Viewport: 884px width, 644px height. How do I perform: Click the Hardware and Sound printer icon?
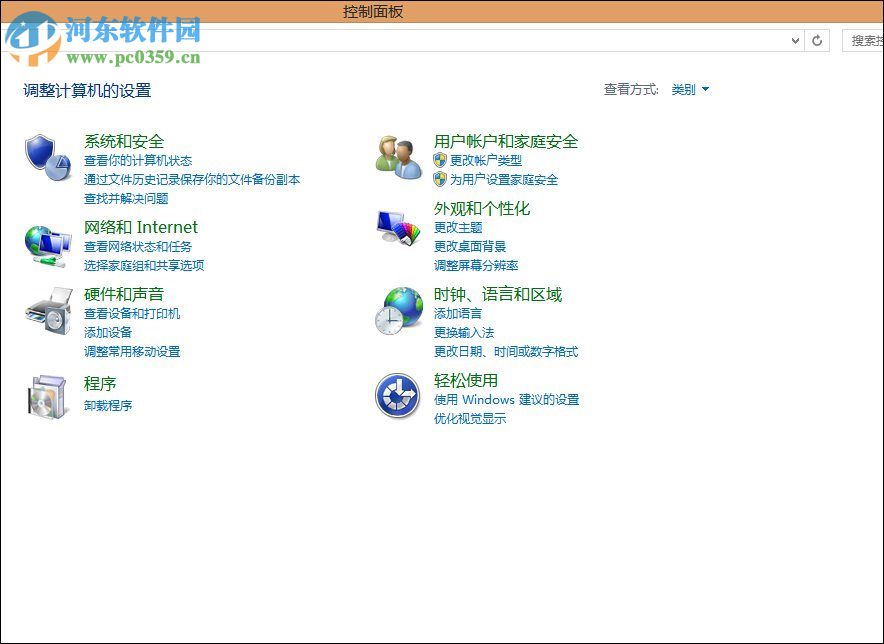click(x=47, y=314)
